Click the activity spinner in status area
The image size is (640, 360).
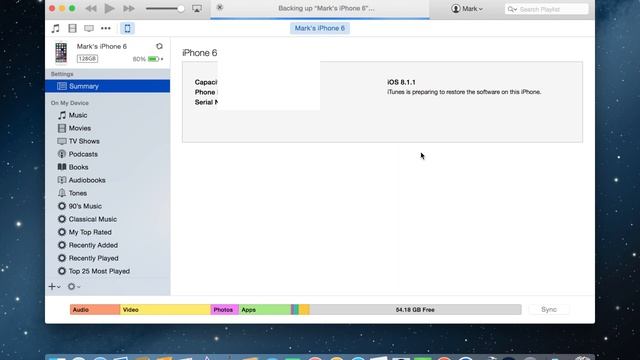point(220,7)
